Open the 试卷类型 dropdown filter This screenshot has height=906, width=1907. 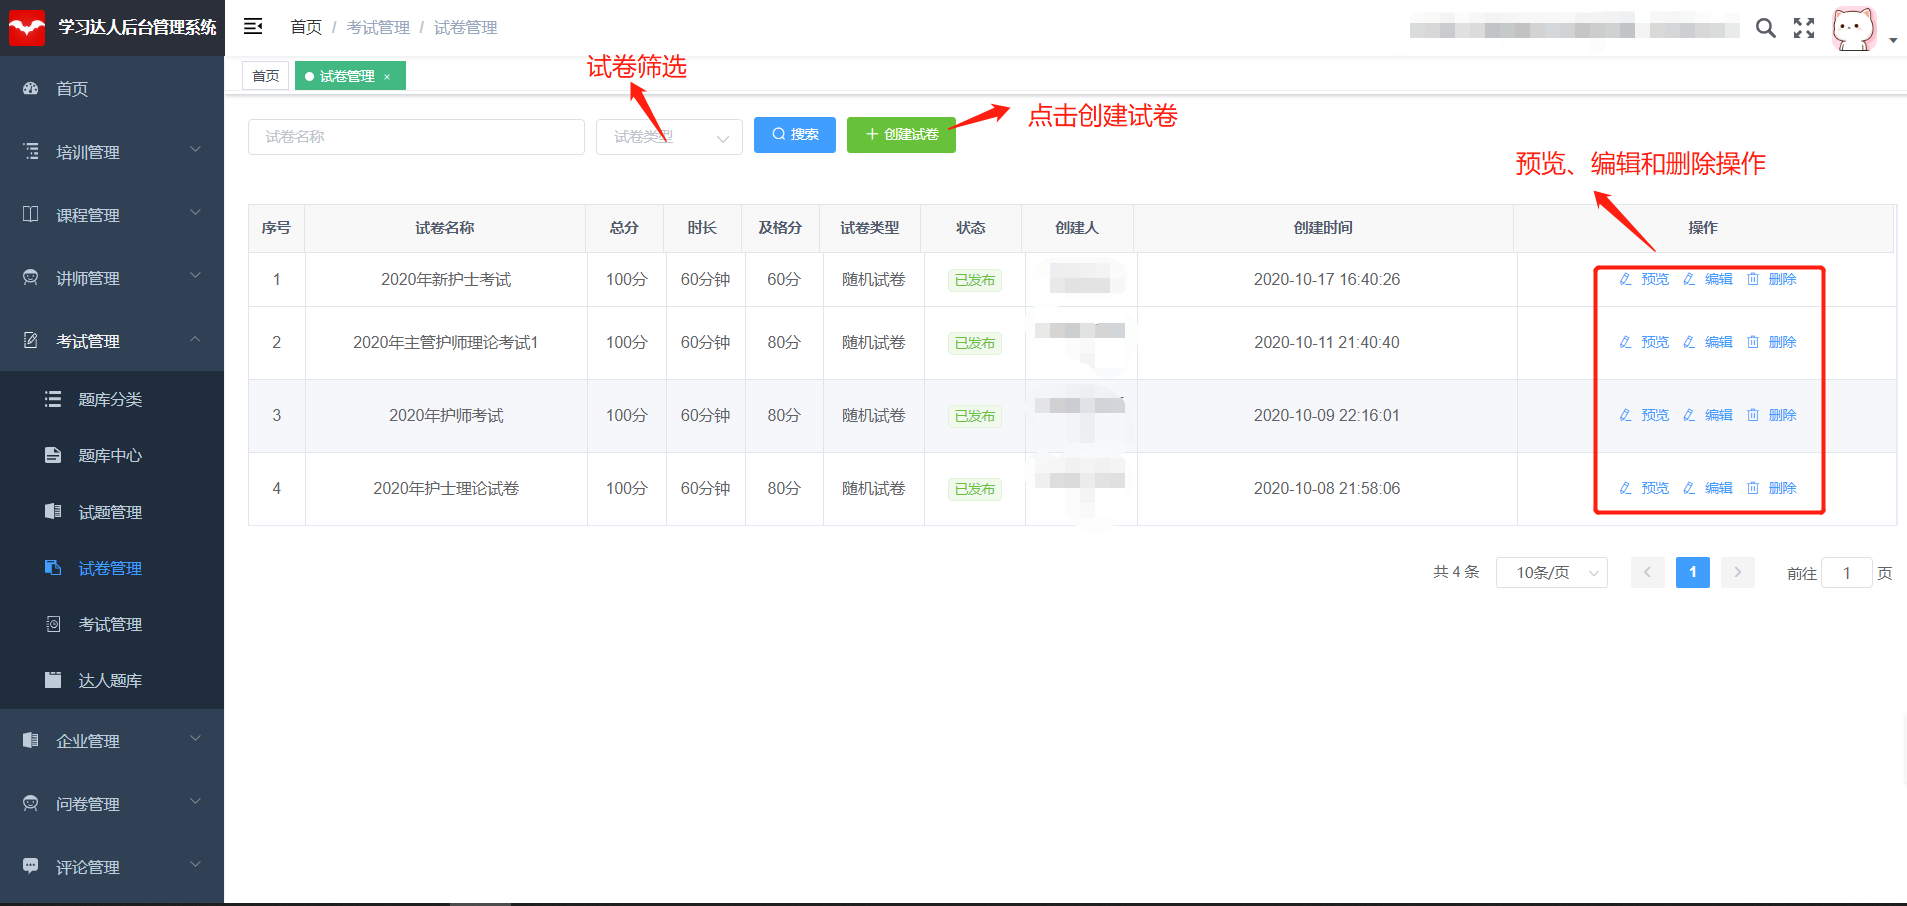(x=669, y=137)
